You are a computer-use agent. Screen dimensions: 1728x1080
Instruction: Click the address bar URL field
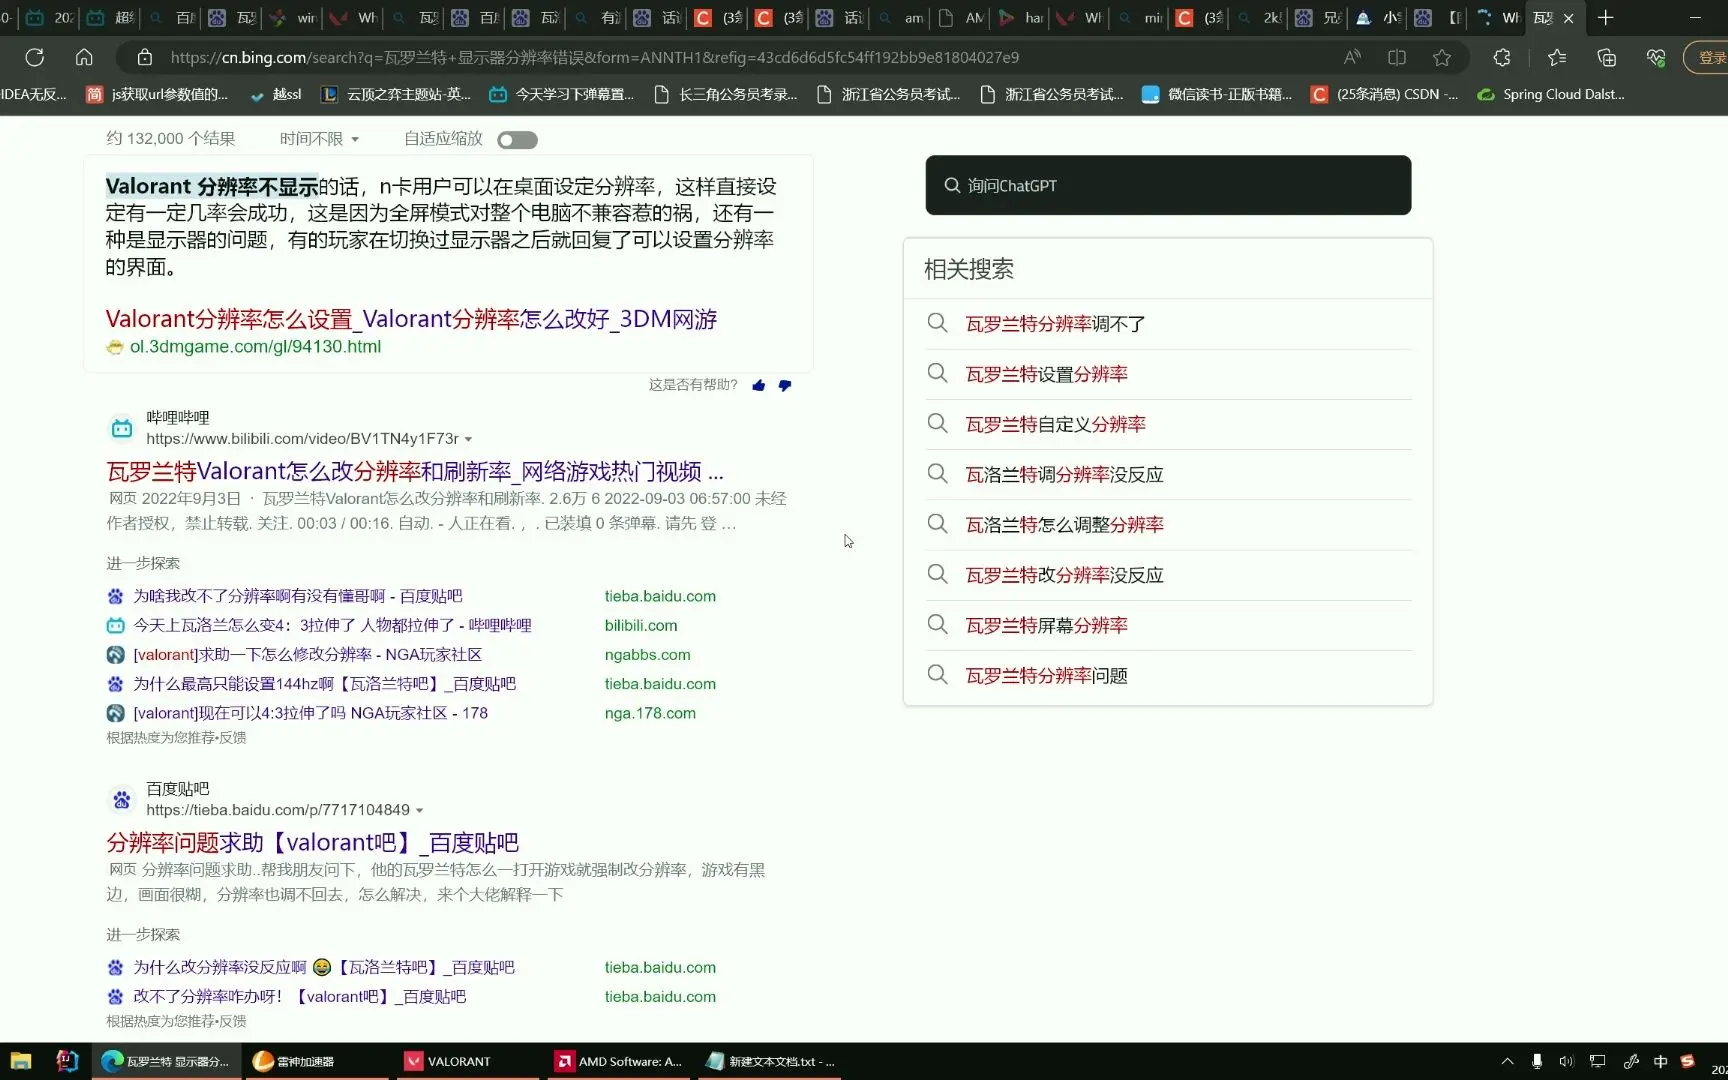(594, 57)
